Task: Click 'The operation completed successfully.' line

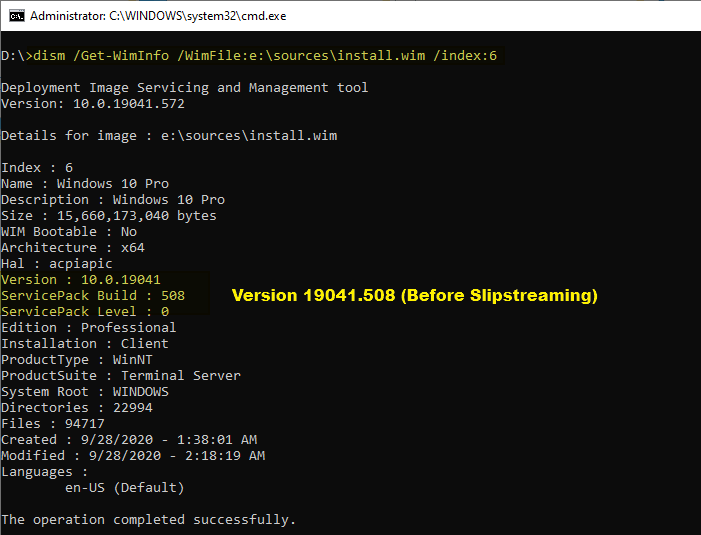Action: click(x=149, y=520)
